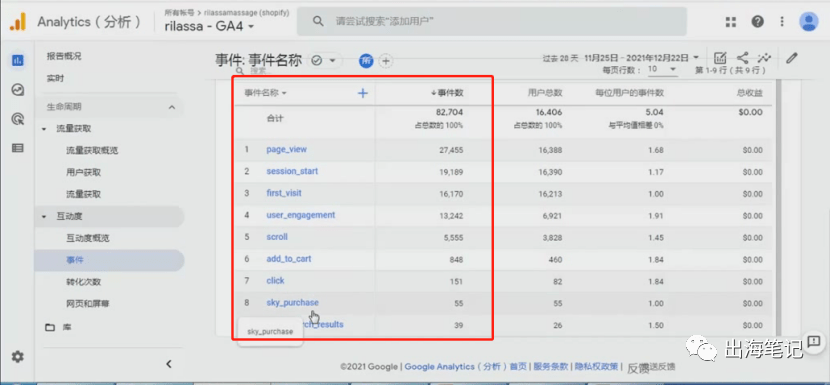Open the Admin gear settings icon
Viewport: 830px width, 385px height.
tap(18, 357)
